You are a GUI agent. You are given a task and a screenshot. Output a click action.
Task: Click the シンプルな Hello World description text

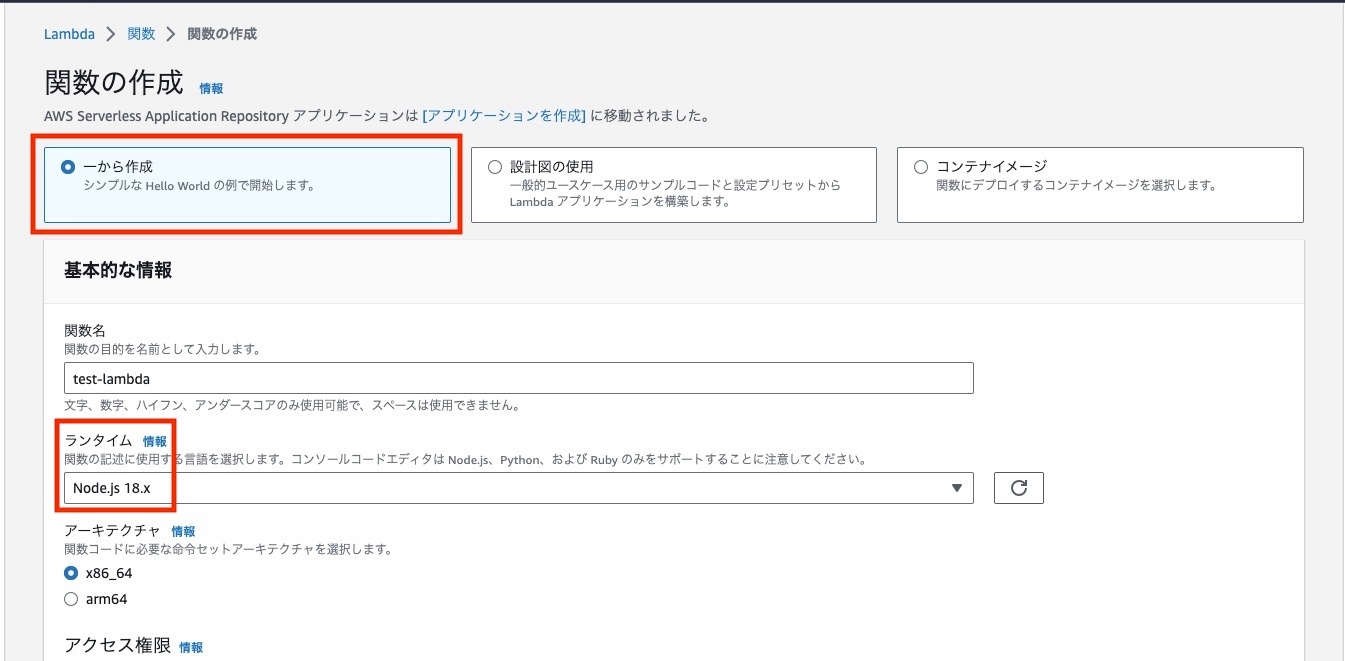199,185
